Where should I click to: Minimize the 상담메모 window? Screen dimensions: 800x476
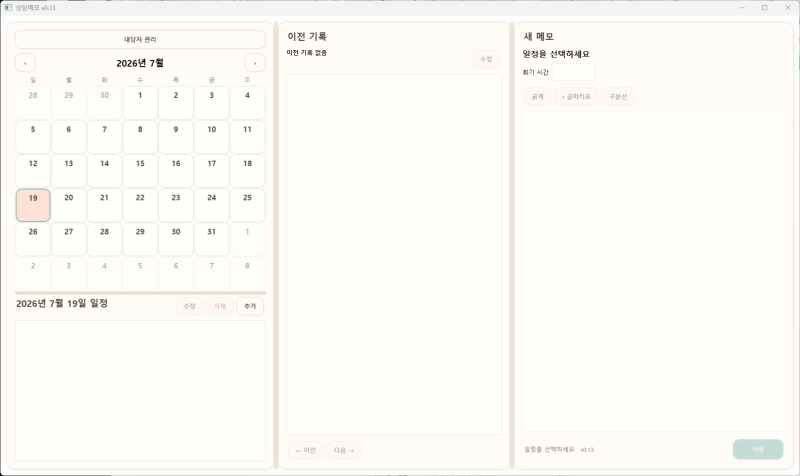[x=742, y=8]
